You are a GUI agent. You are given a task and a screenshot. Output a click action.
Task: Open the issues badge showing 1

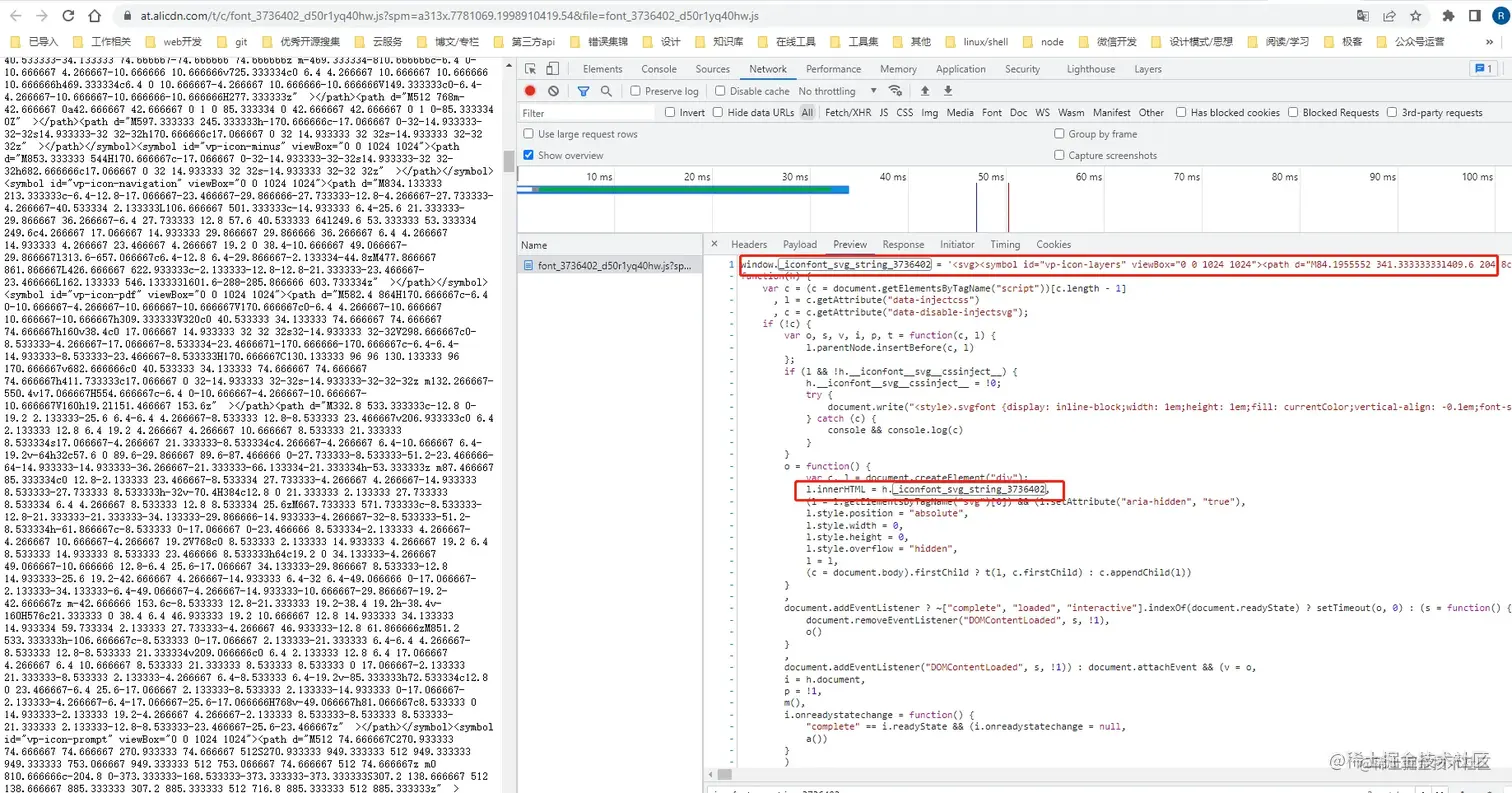[1482, 69]
